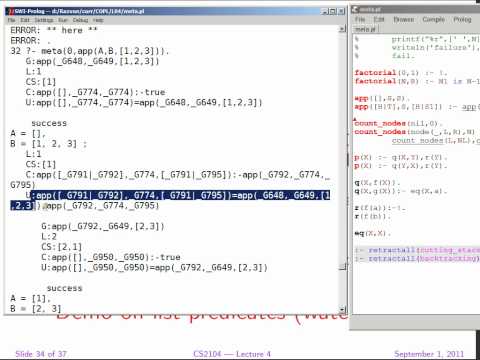Open File menu in SWI-Prolog window
480x360 pixels.
(12, 20)
